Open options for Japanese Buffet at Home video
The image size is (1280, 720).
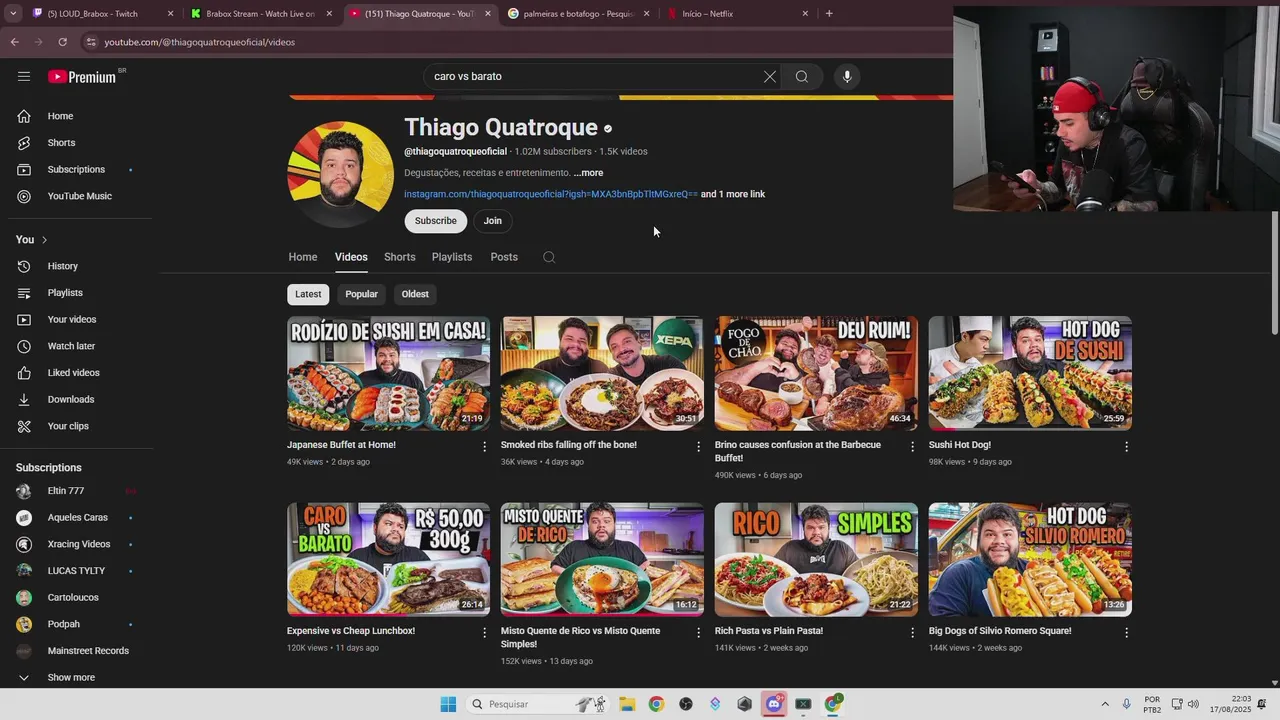(x=485, y=446)
